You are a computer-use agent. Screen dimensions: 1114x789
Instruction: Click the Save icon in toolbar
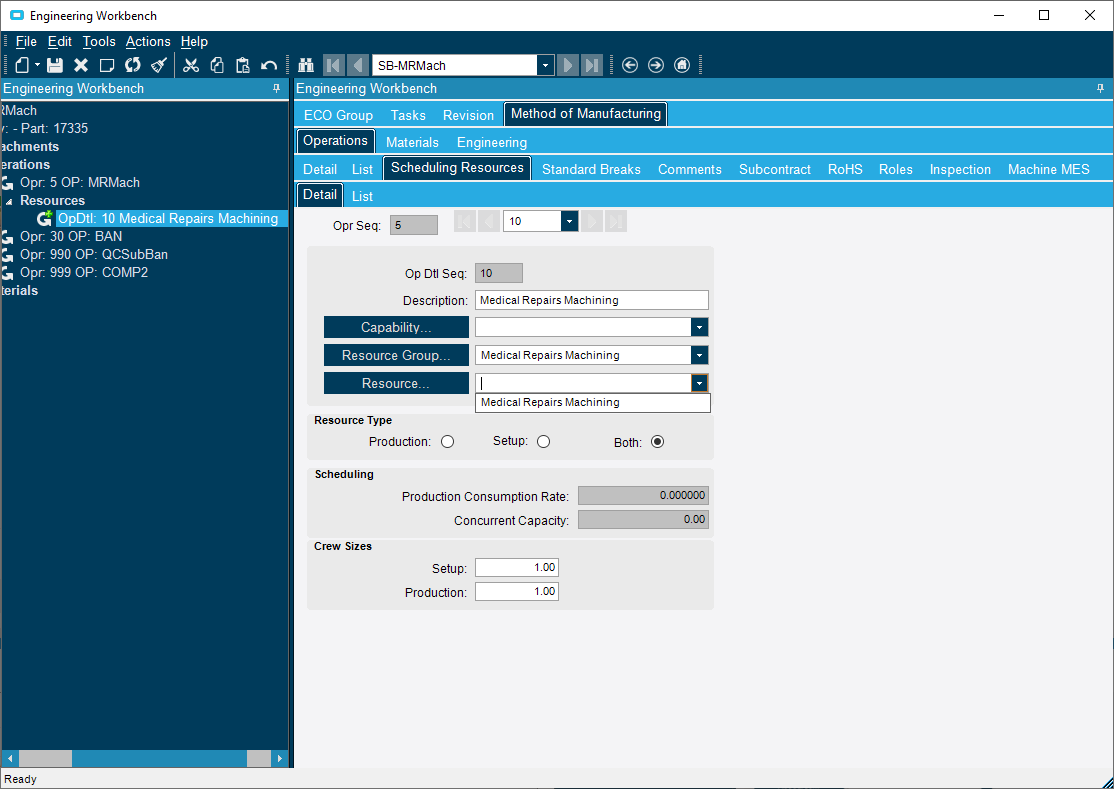[x=55, y=65]
